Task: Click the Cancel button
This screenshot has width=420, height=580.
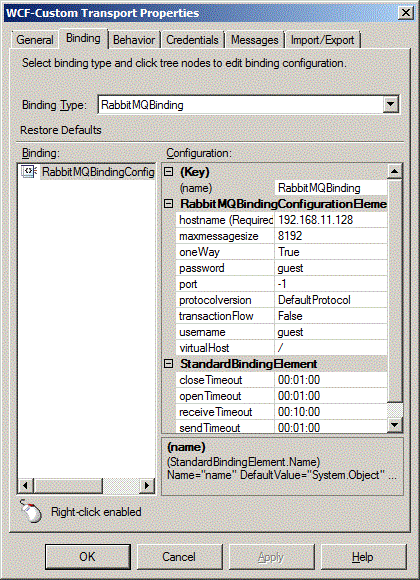Action: coord(179,557)
